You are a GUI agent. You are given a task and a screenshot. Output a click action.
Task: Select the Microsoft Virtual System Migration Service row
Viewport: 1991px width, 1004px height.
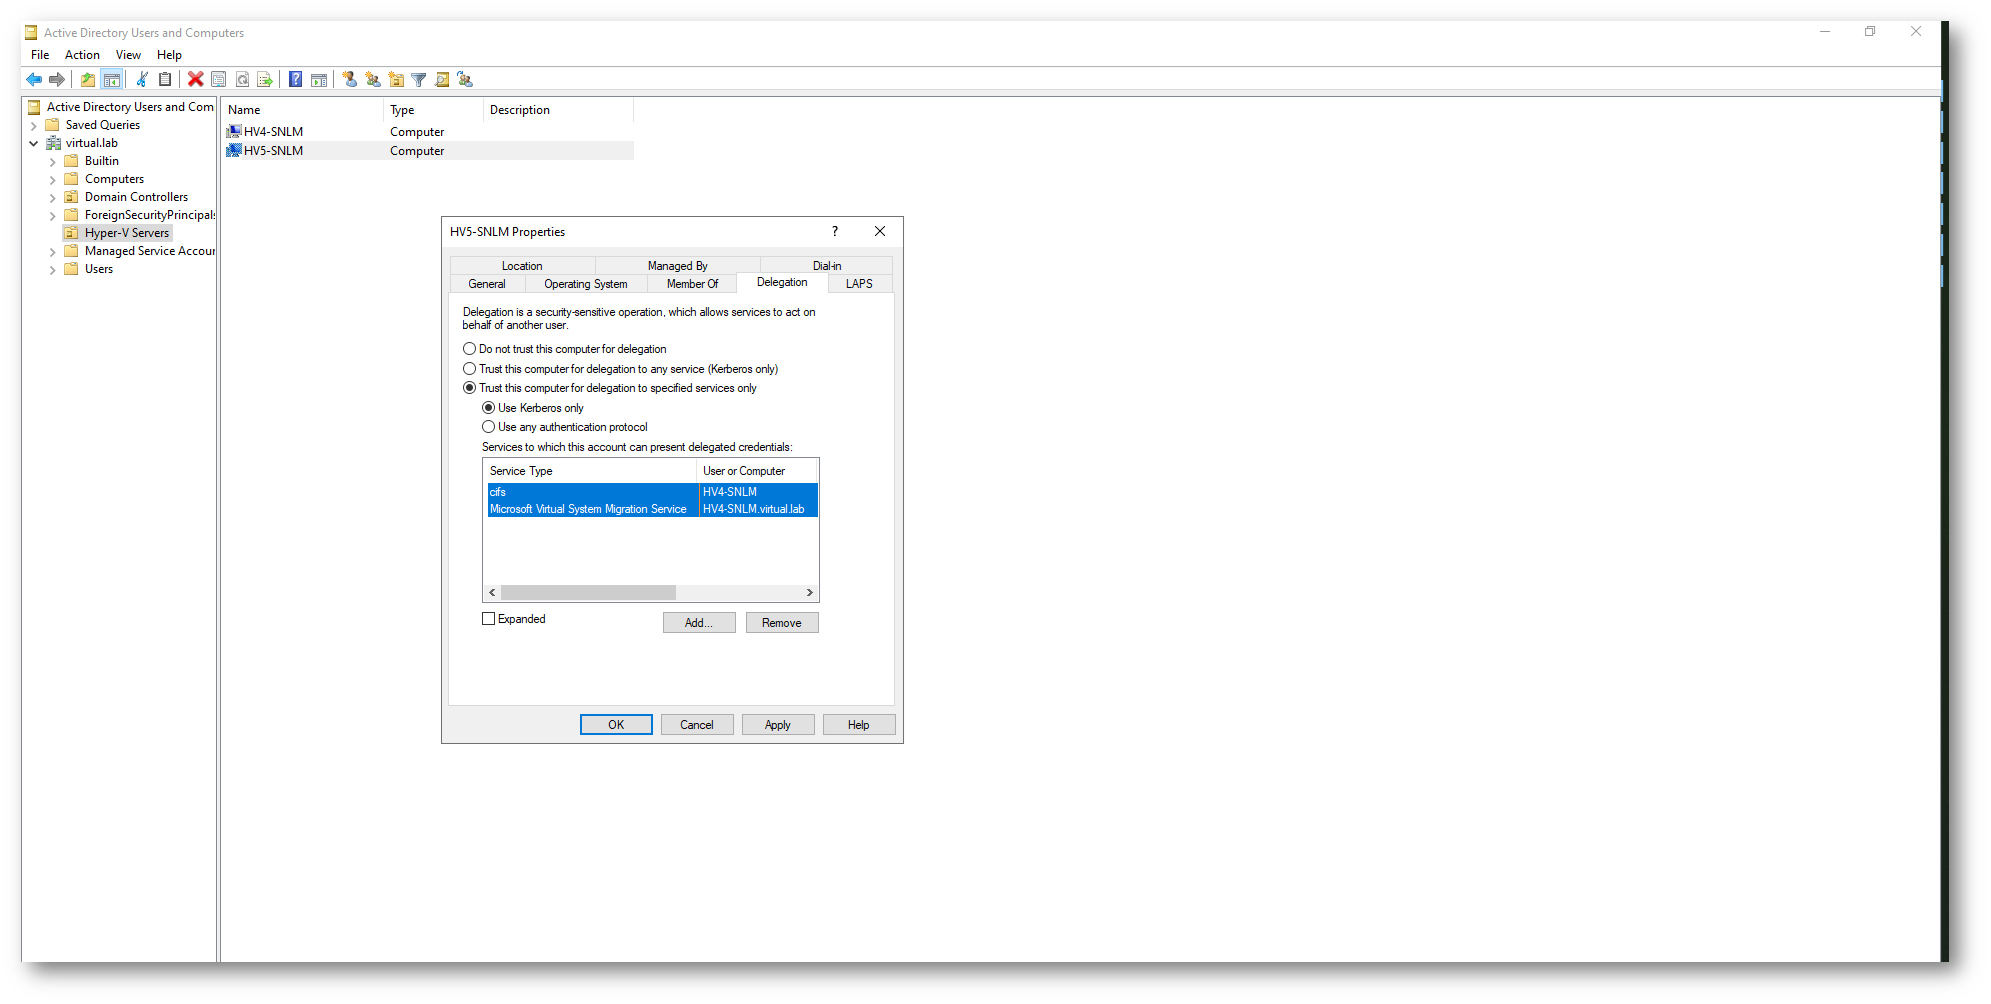tap(652, 509)
